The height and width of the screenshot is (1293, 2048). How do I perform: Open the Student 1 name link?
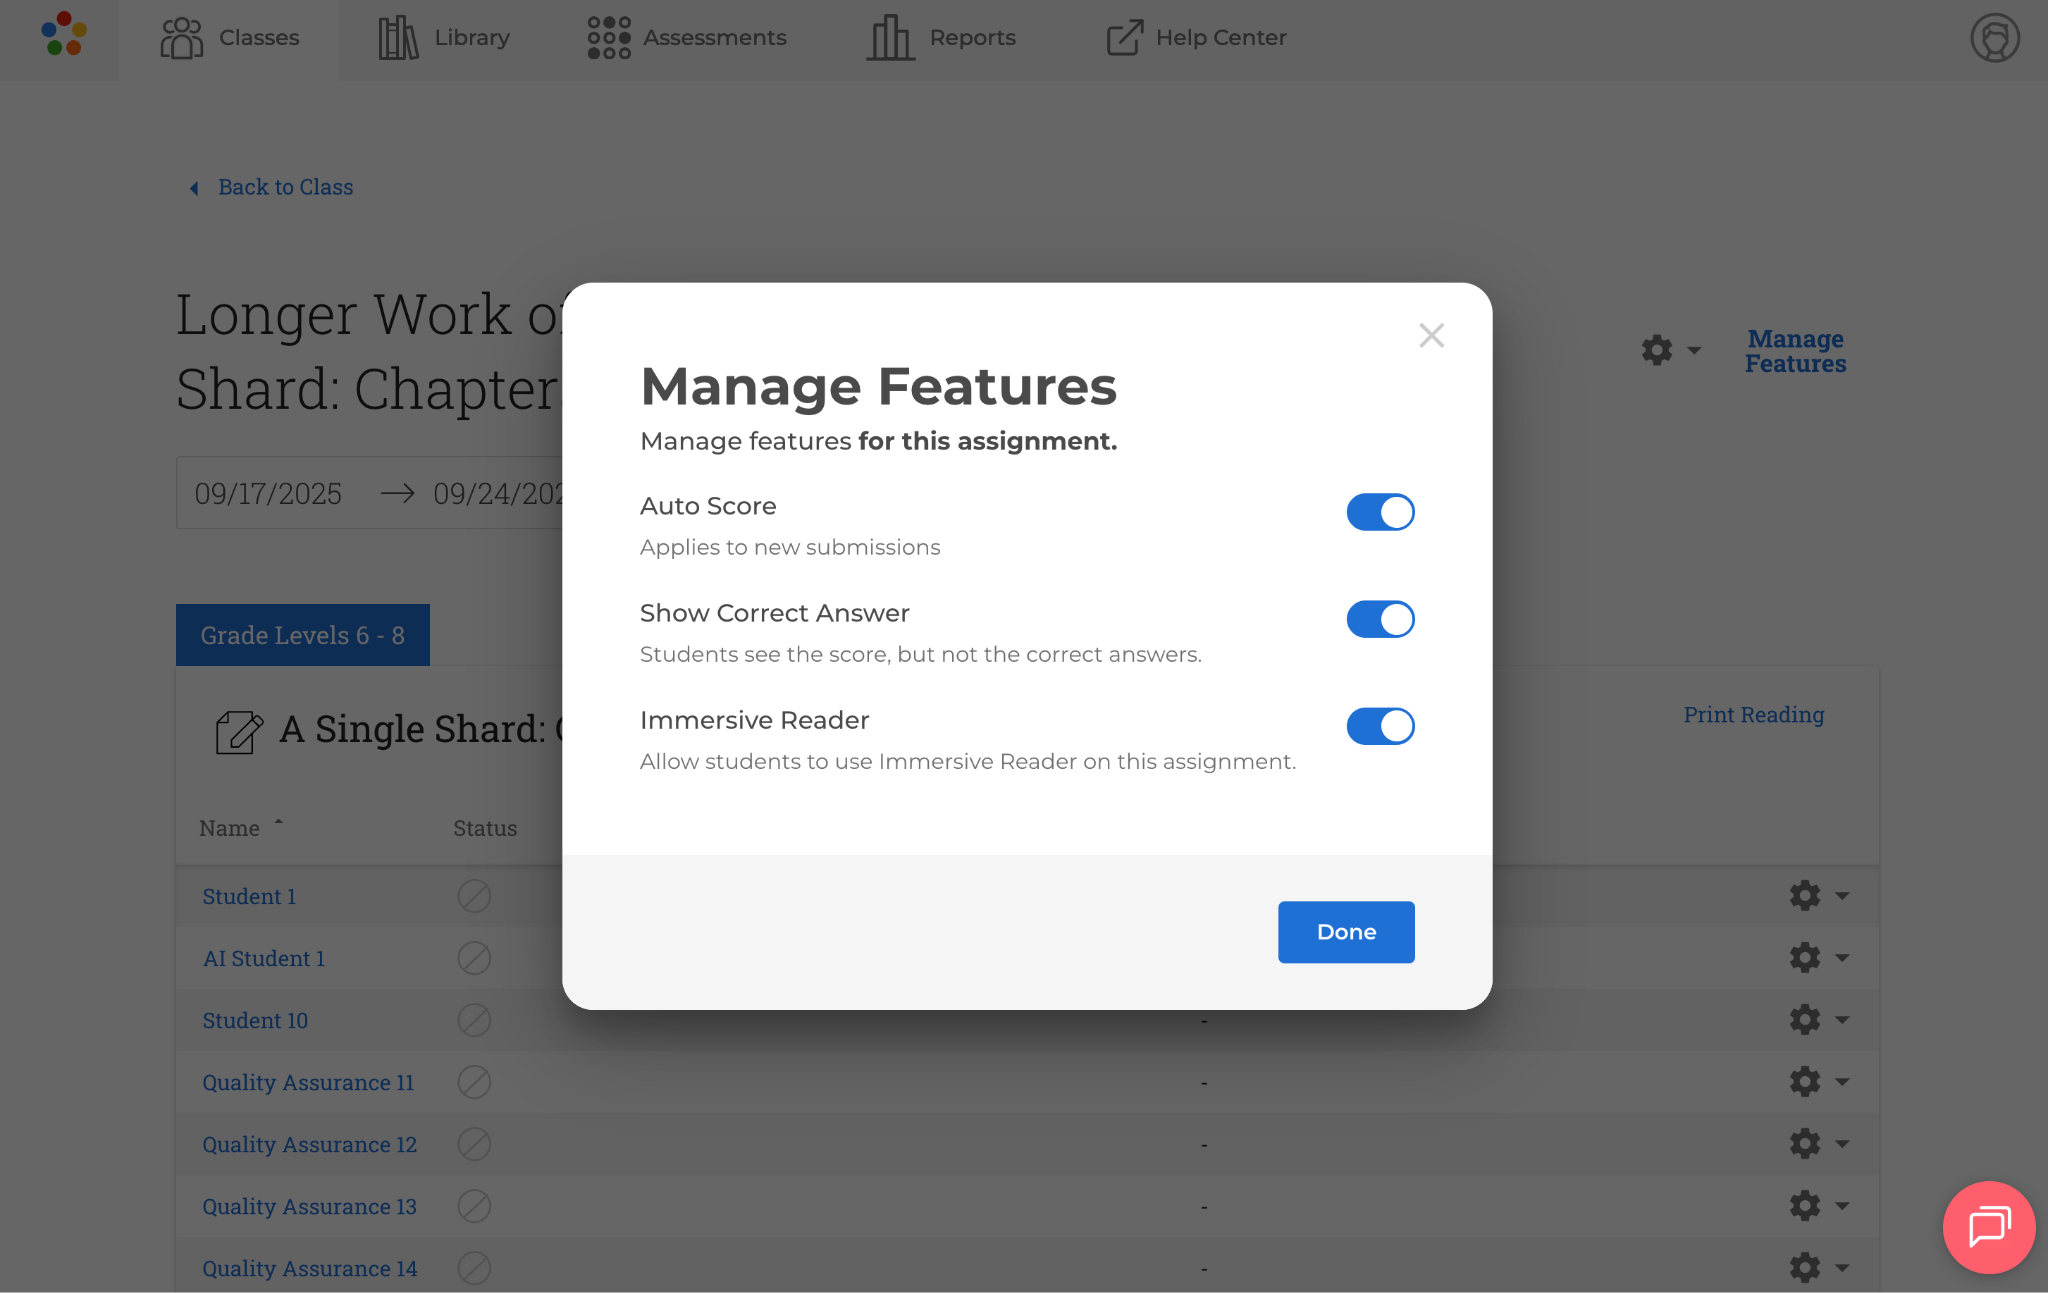[249, 896]
